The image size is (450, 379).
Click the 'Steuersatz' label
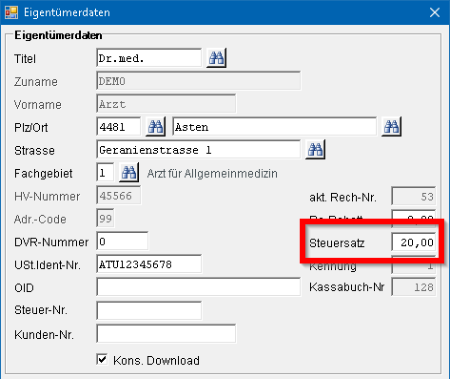click(337, 243)
